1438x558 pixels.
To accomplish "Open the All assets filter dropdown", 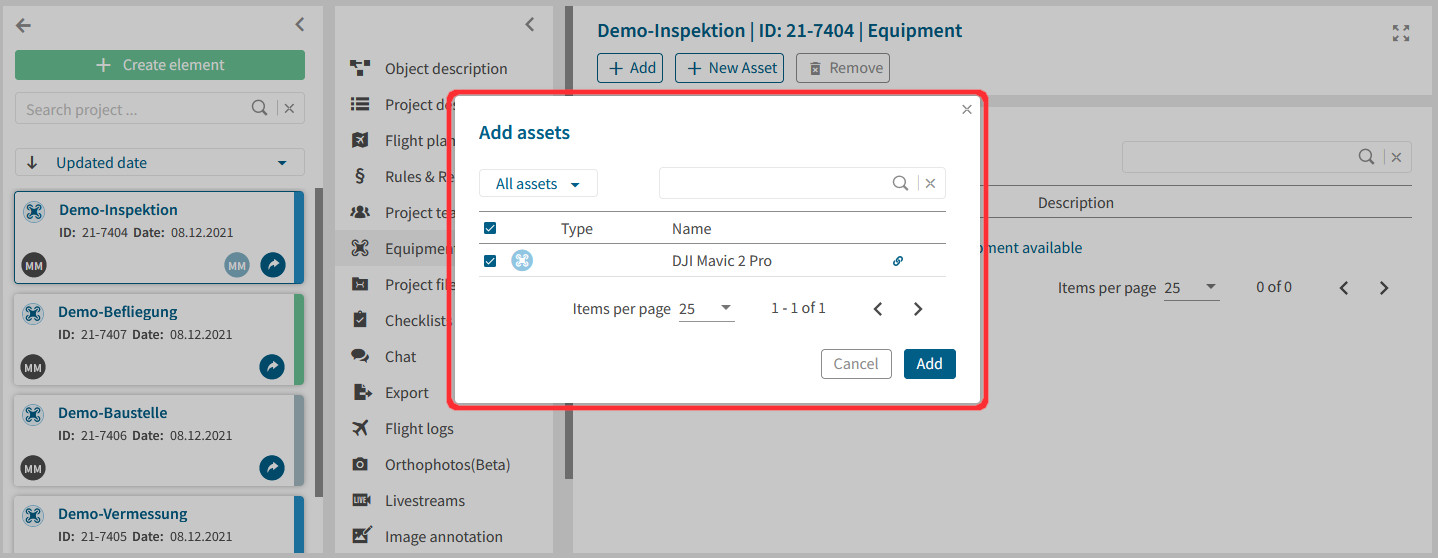I will 538,184.
